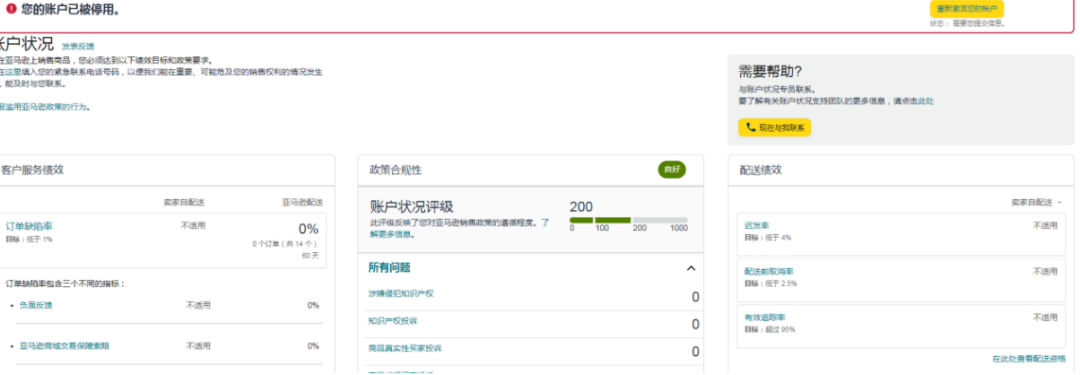
Task: Open the 卖家自配送 dropdown in 配送绩效
Action: pyautogui.click(x=1037, y=202)
